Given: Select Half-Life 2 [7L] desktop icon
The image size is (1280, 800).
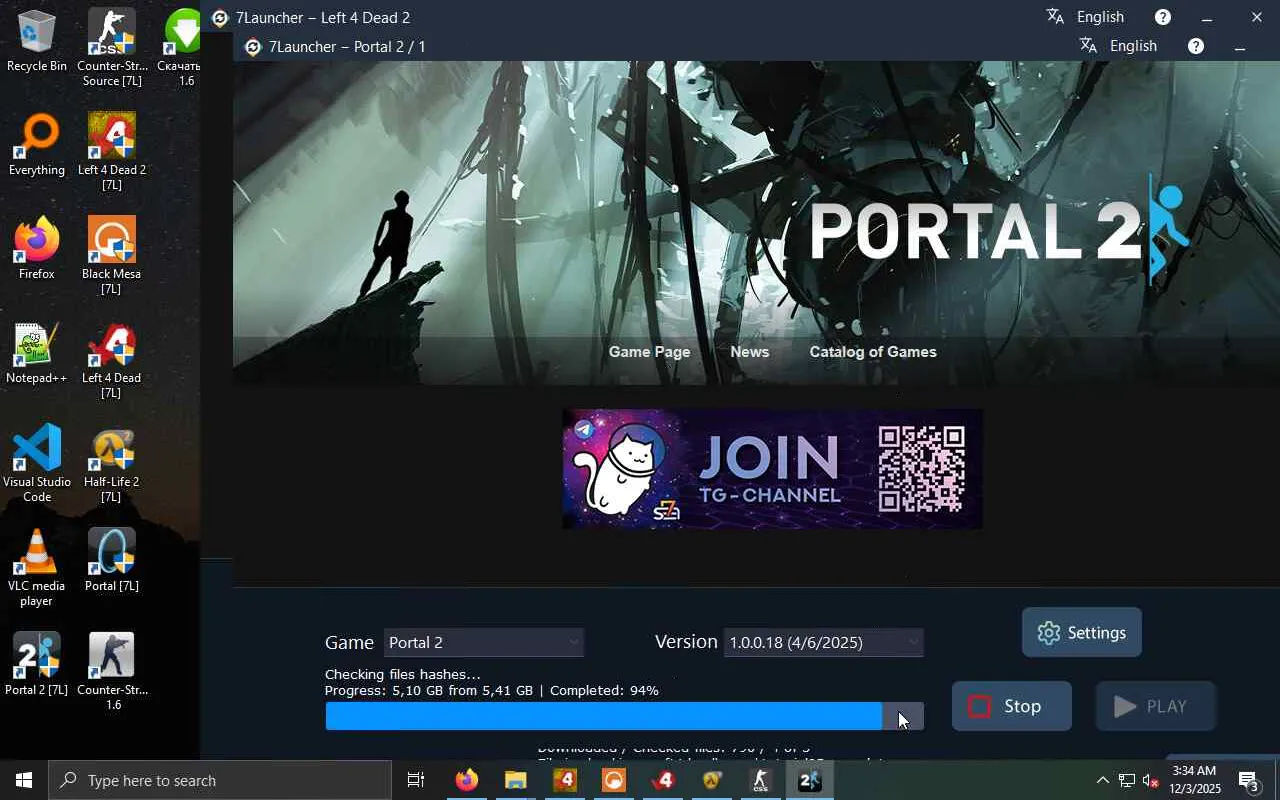Looking at the screenshot, I should coord(112,464).
